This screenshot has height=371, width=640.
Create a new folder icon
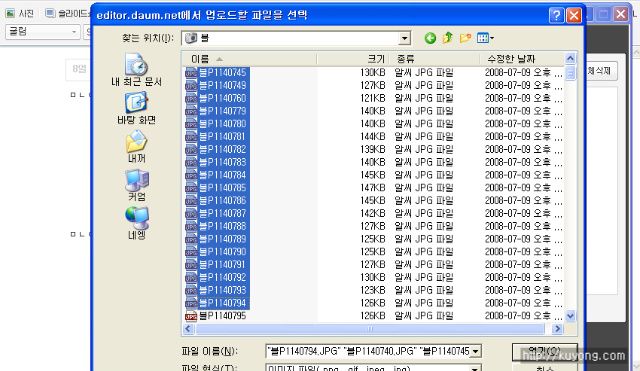coord(465,38)
